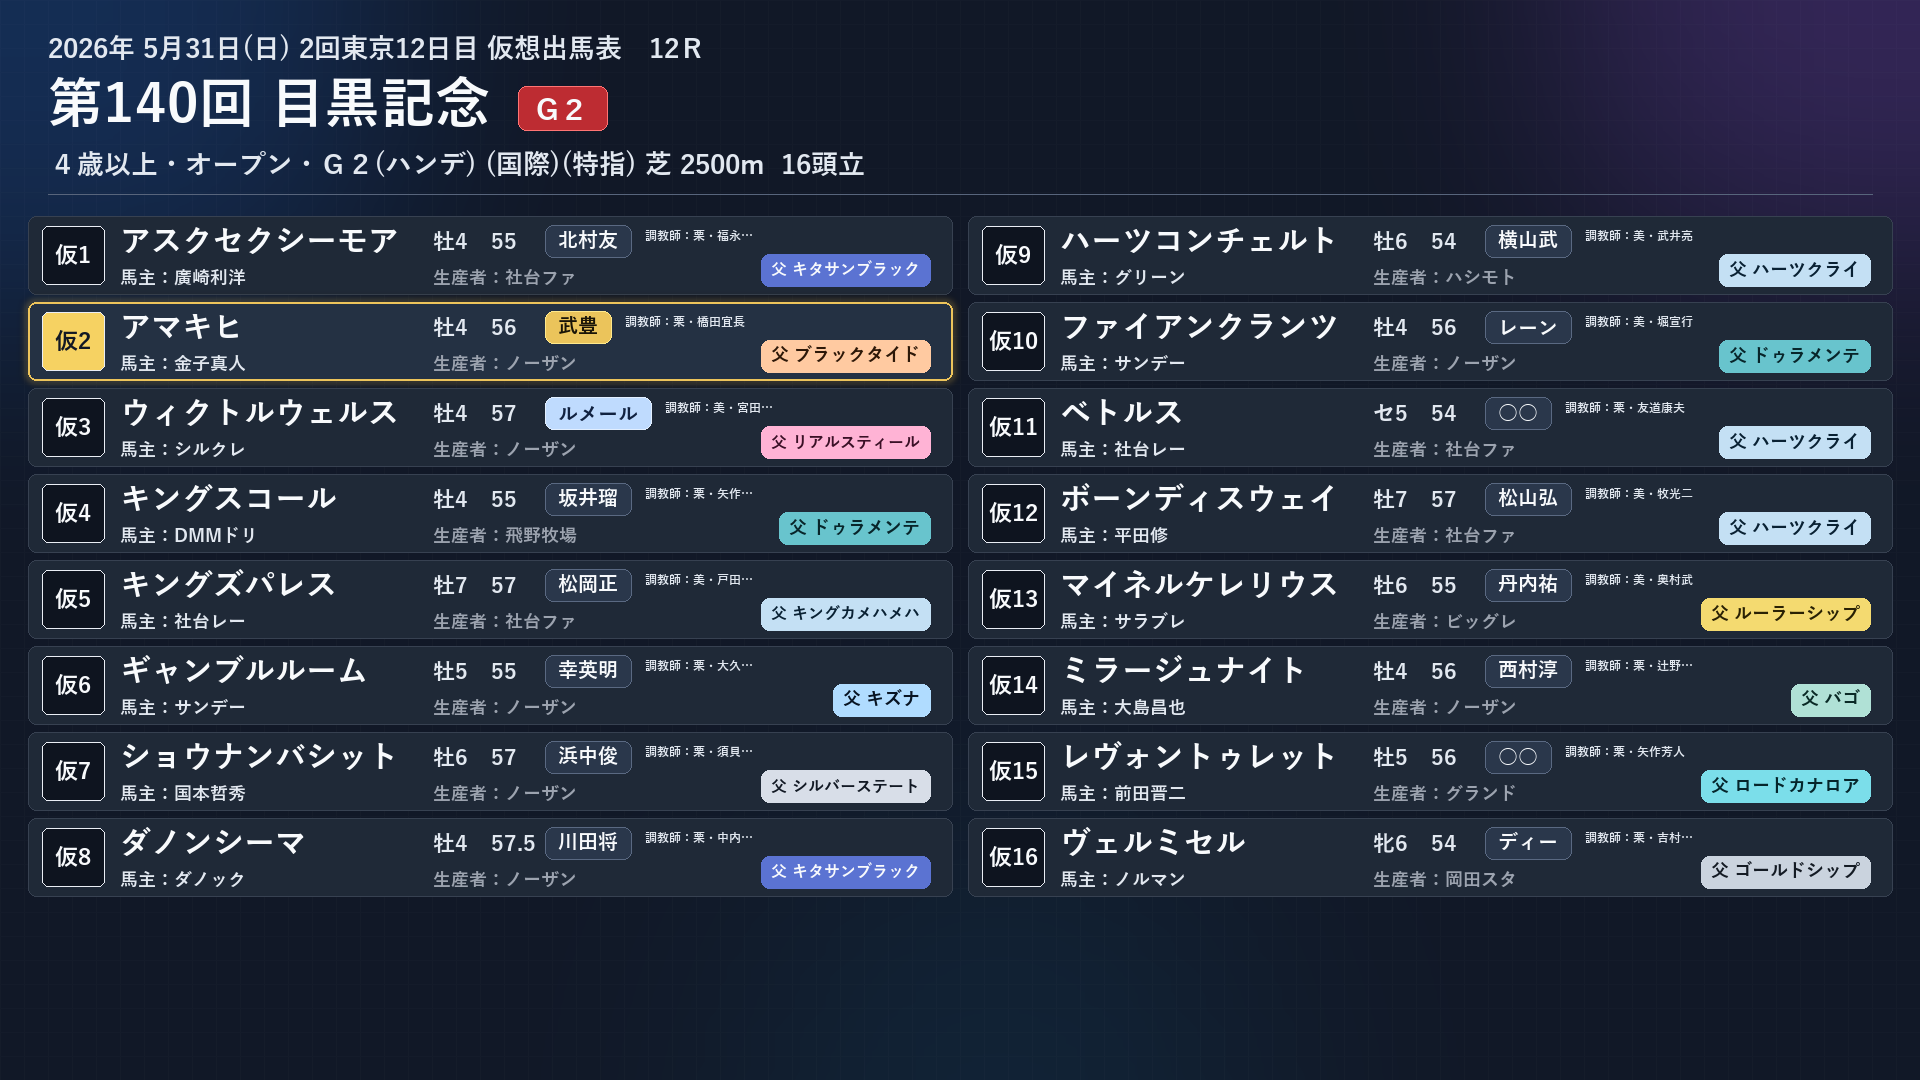Viewport: 1920px width, 1080px height.
Task: Click undecided jockey tag for ベトルス
Action: click(1518, 413)
